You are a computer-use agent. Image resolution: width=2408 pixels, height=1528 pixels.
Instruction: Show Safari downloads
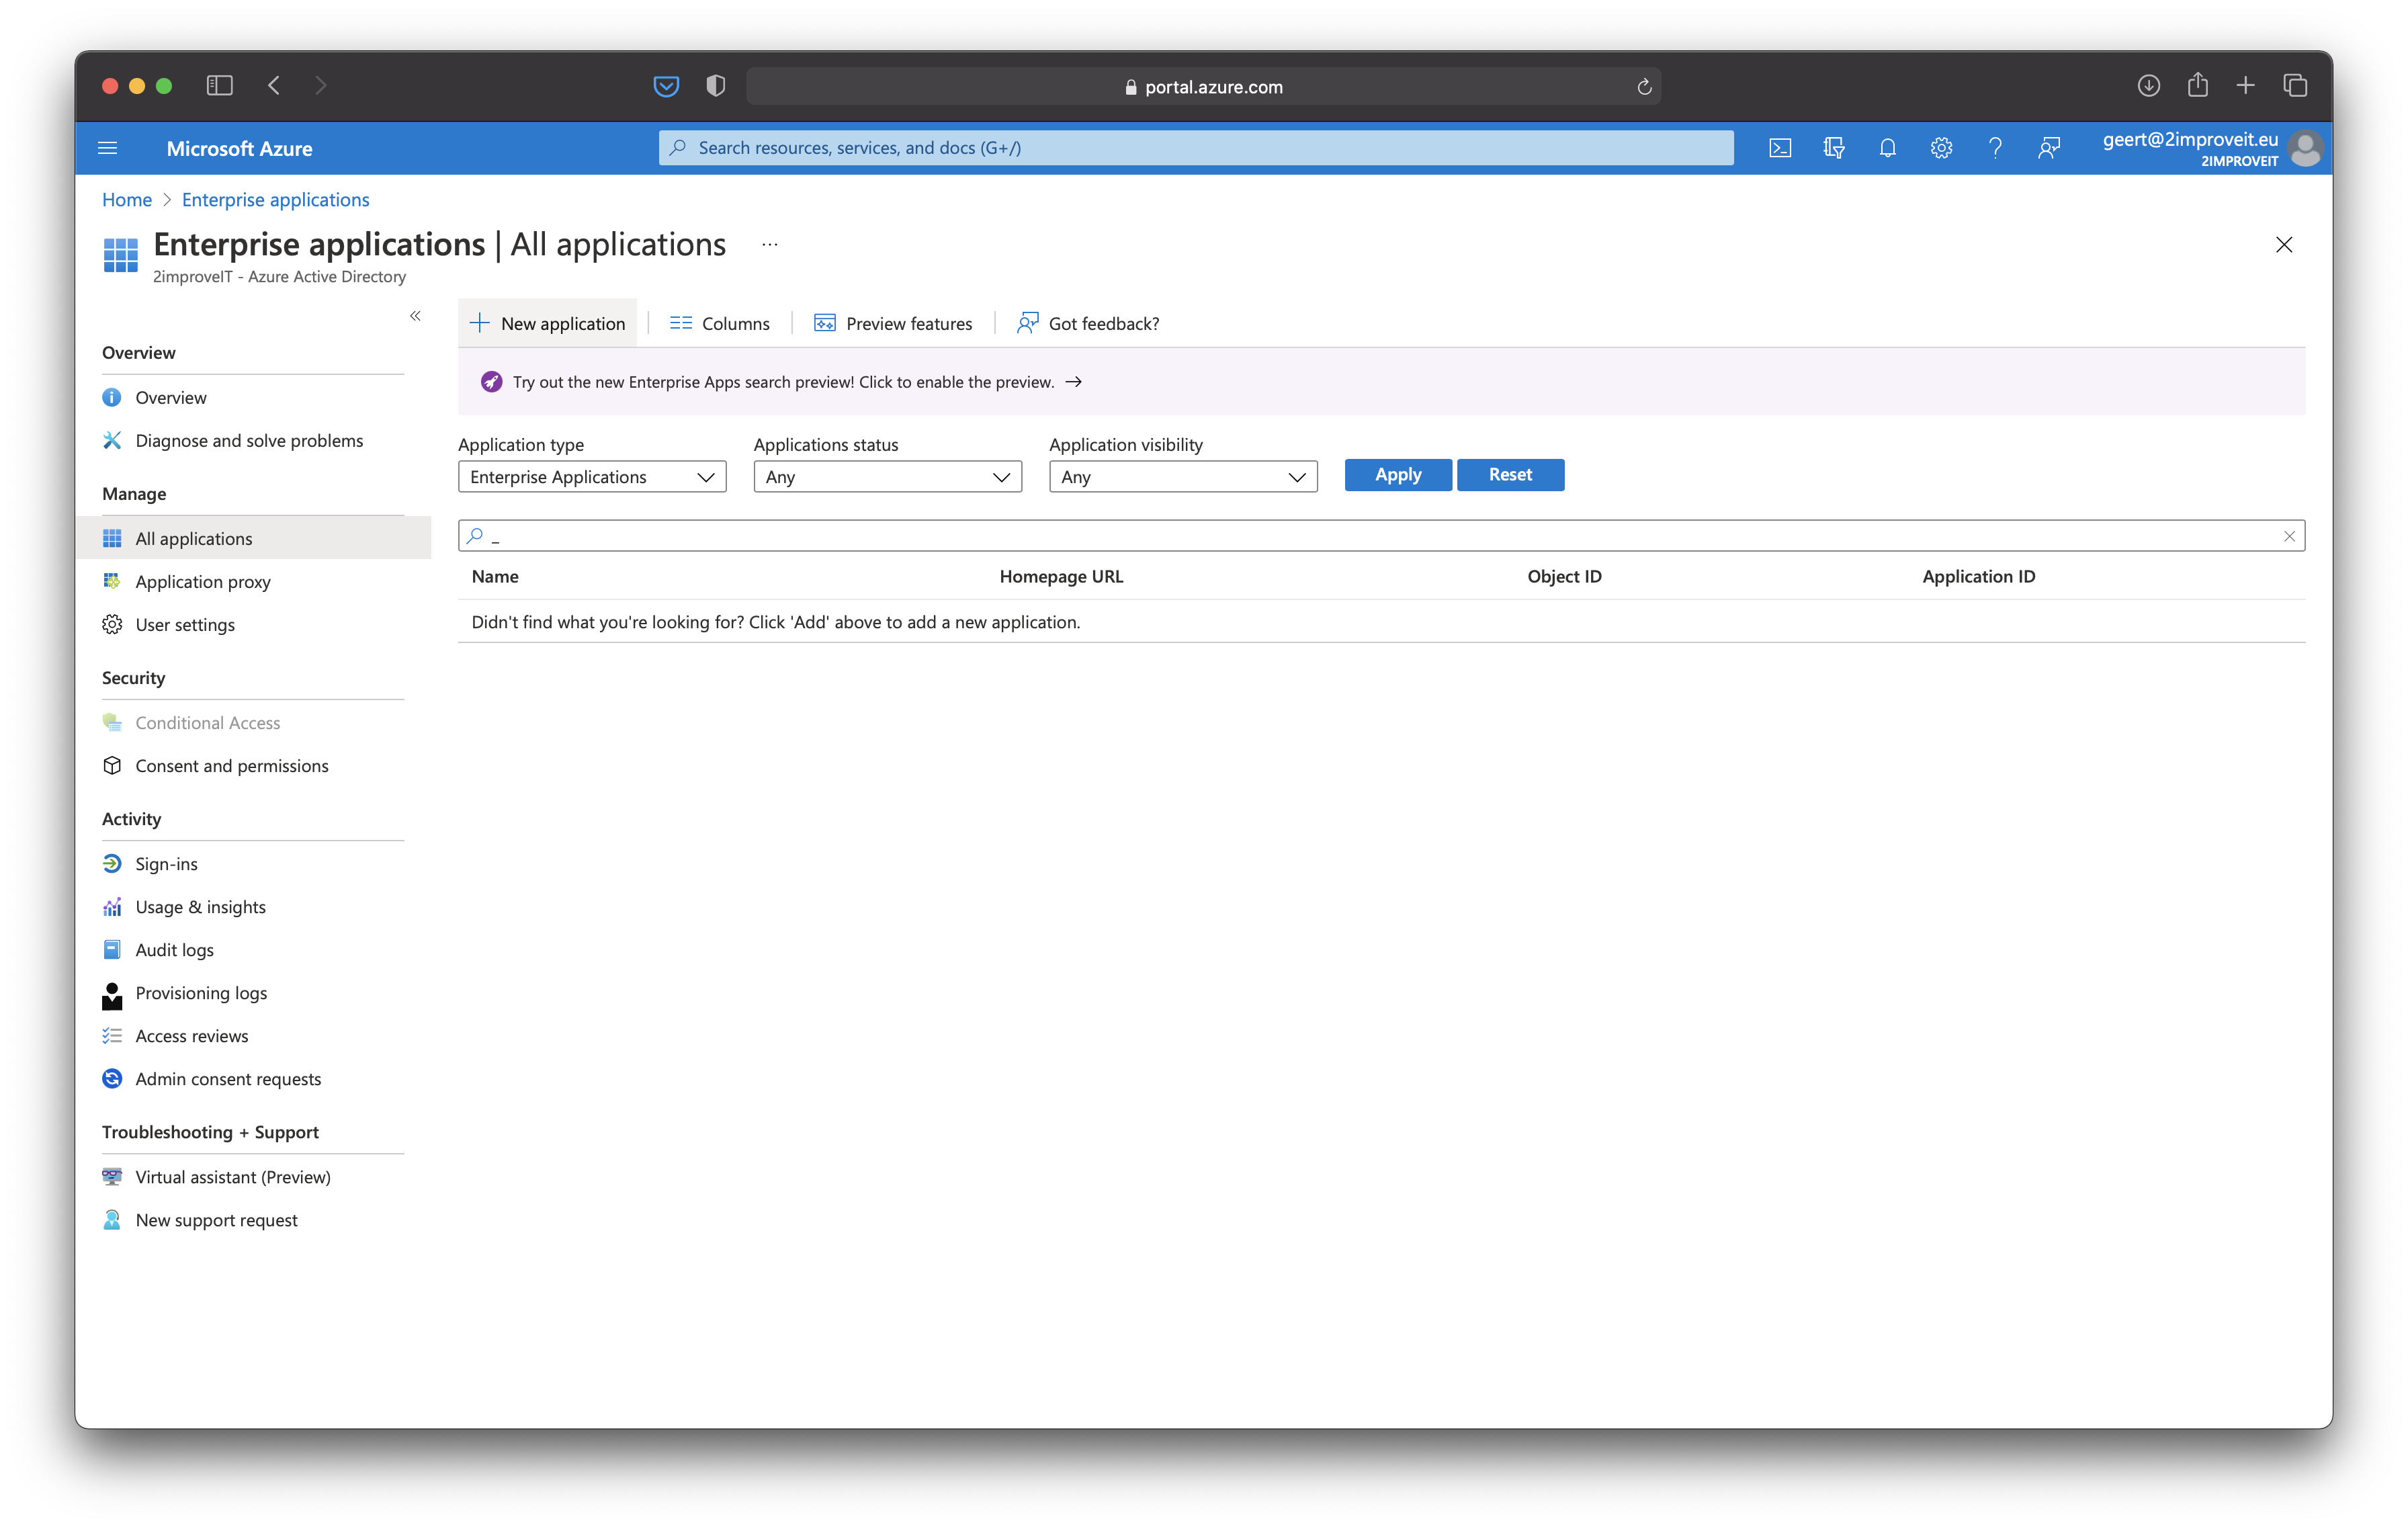[2148, 86]
